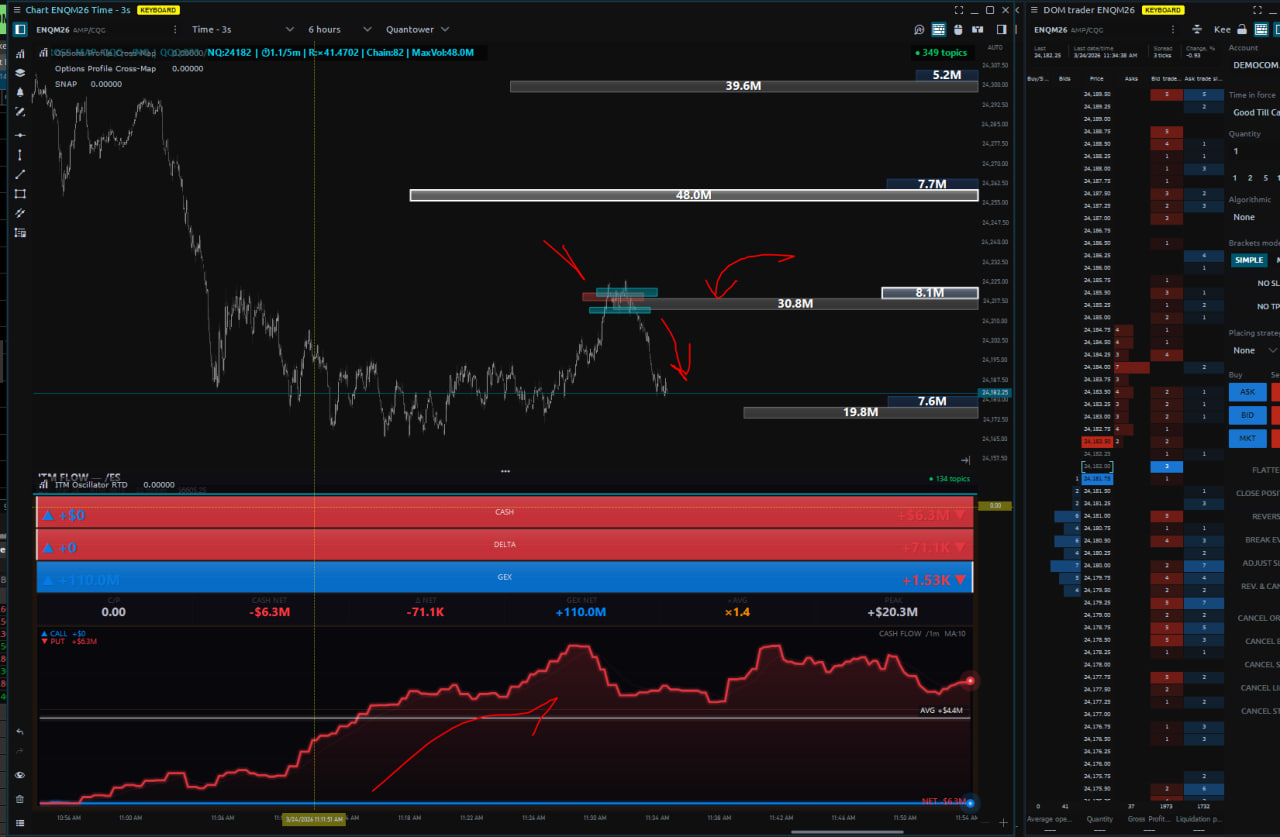The height and width of the screenshot is (837, 1280).
Task: Click the undo arrow icon
Action: [x=20, y=732]
